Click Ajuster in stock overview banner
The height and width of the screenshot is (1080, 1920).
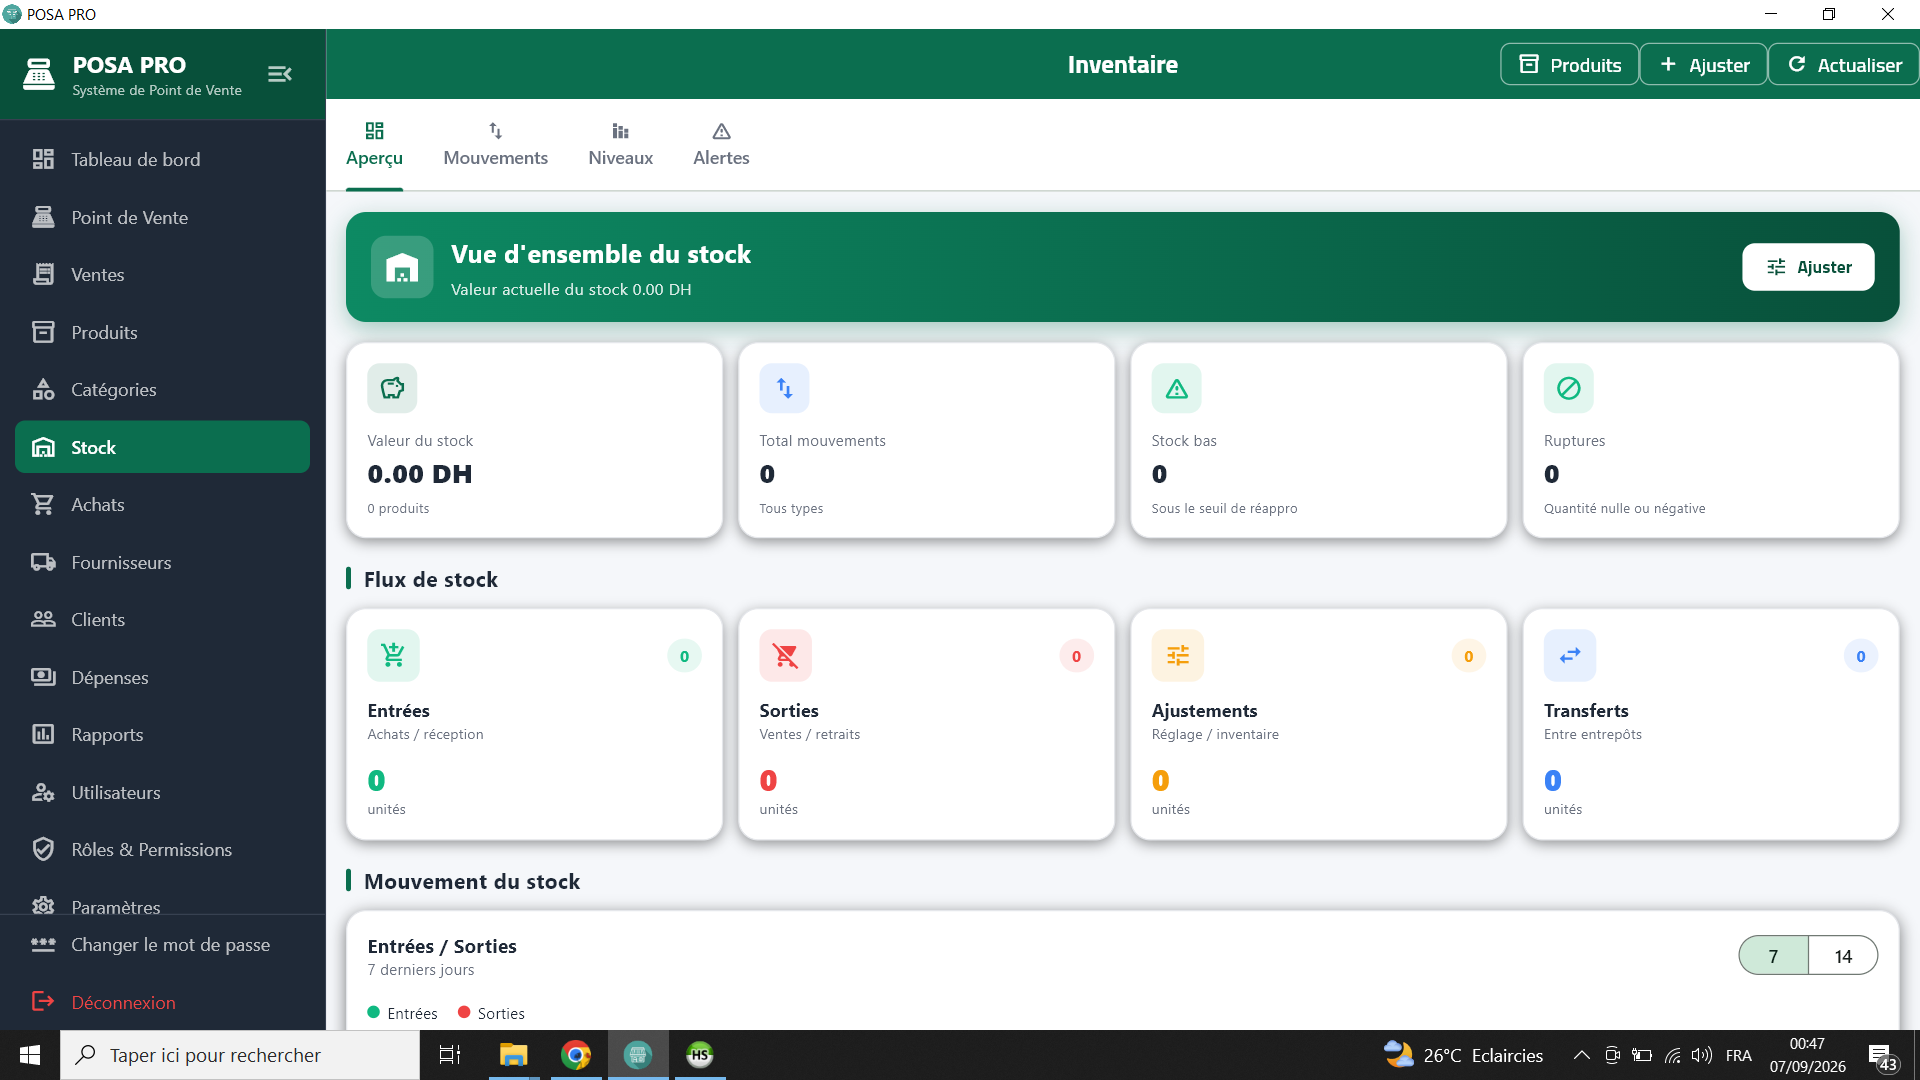1808,267
